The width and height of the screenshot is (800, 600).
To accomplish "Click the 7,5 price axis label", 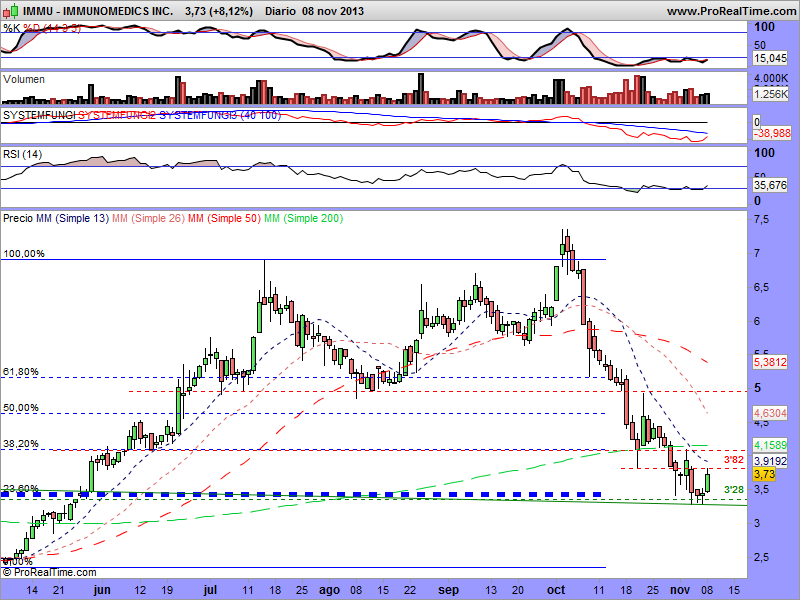I will 761,220.
